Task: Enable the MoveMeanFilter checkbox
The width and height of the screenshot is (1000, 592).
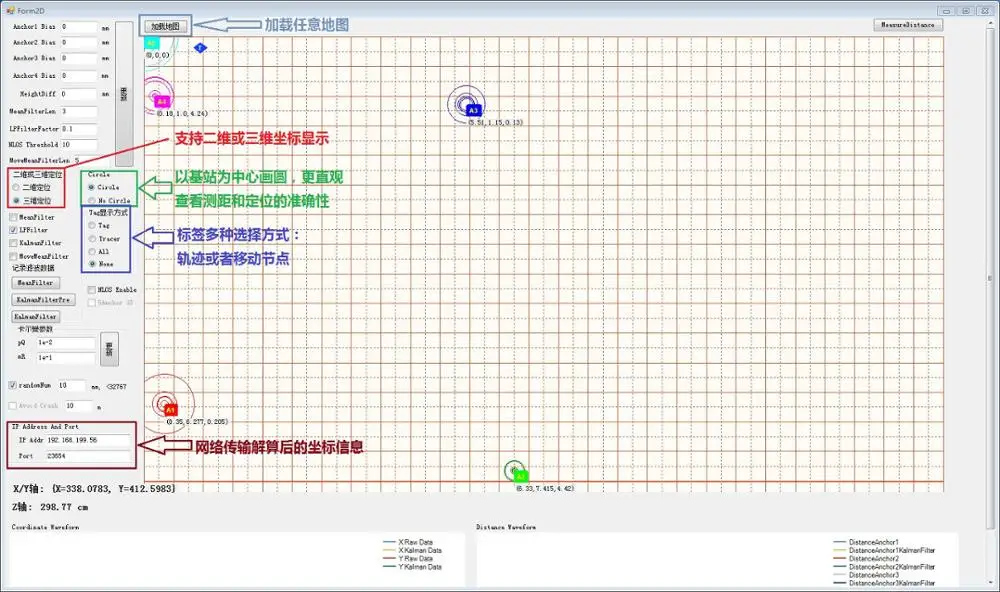Action: 13,256
